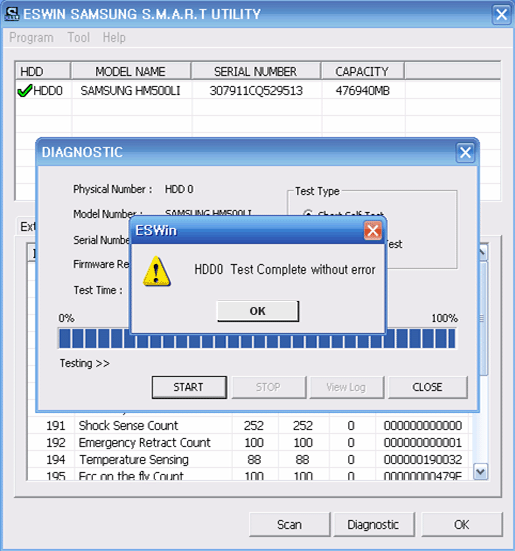The image size is (515, 551).
Task: Select serial number 307911CQ529513
Action: (x=256, y=91)
